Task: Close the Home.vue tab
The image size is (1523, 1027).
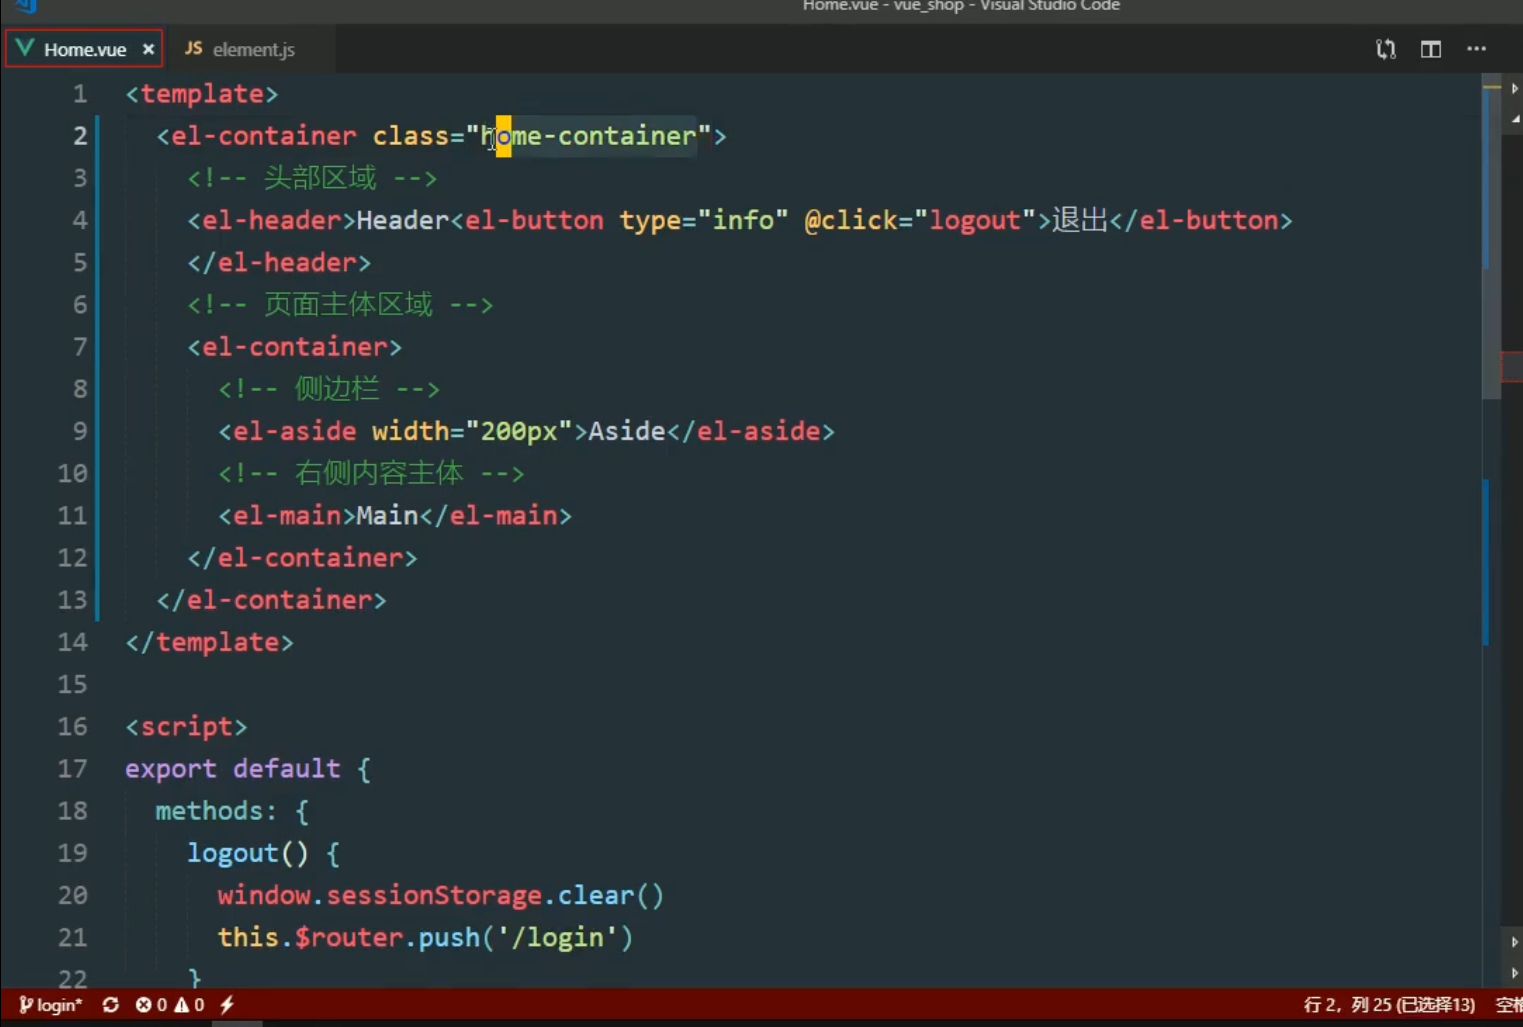Action: point(148,49)
